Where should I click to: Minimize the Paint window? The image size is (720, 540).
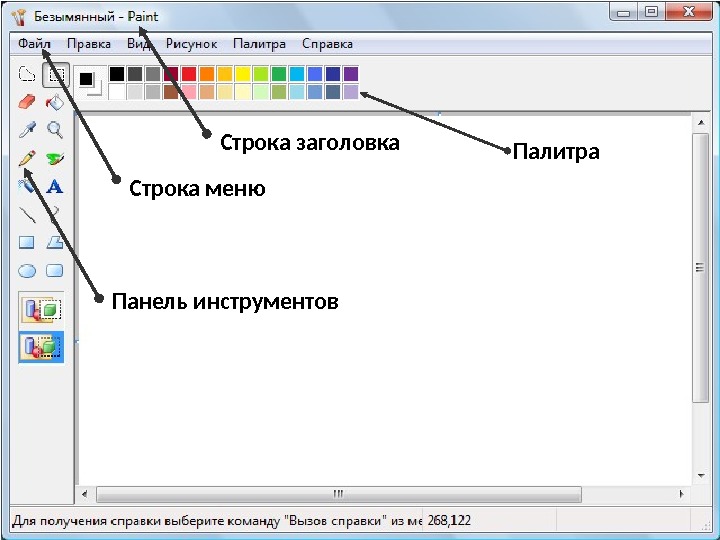(x=624, y=12)
